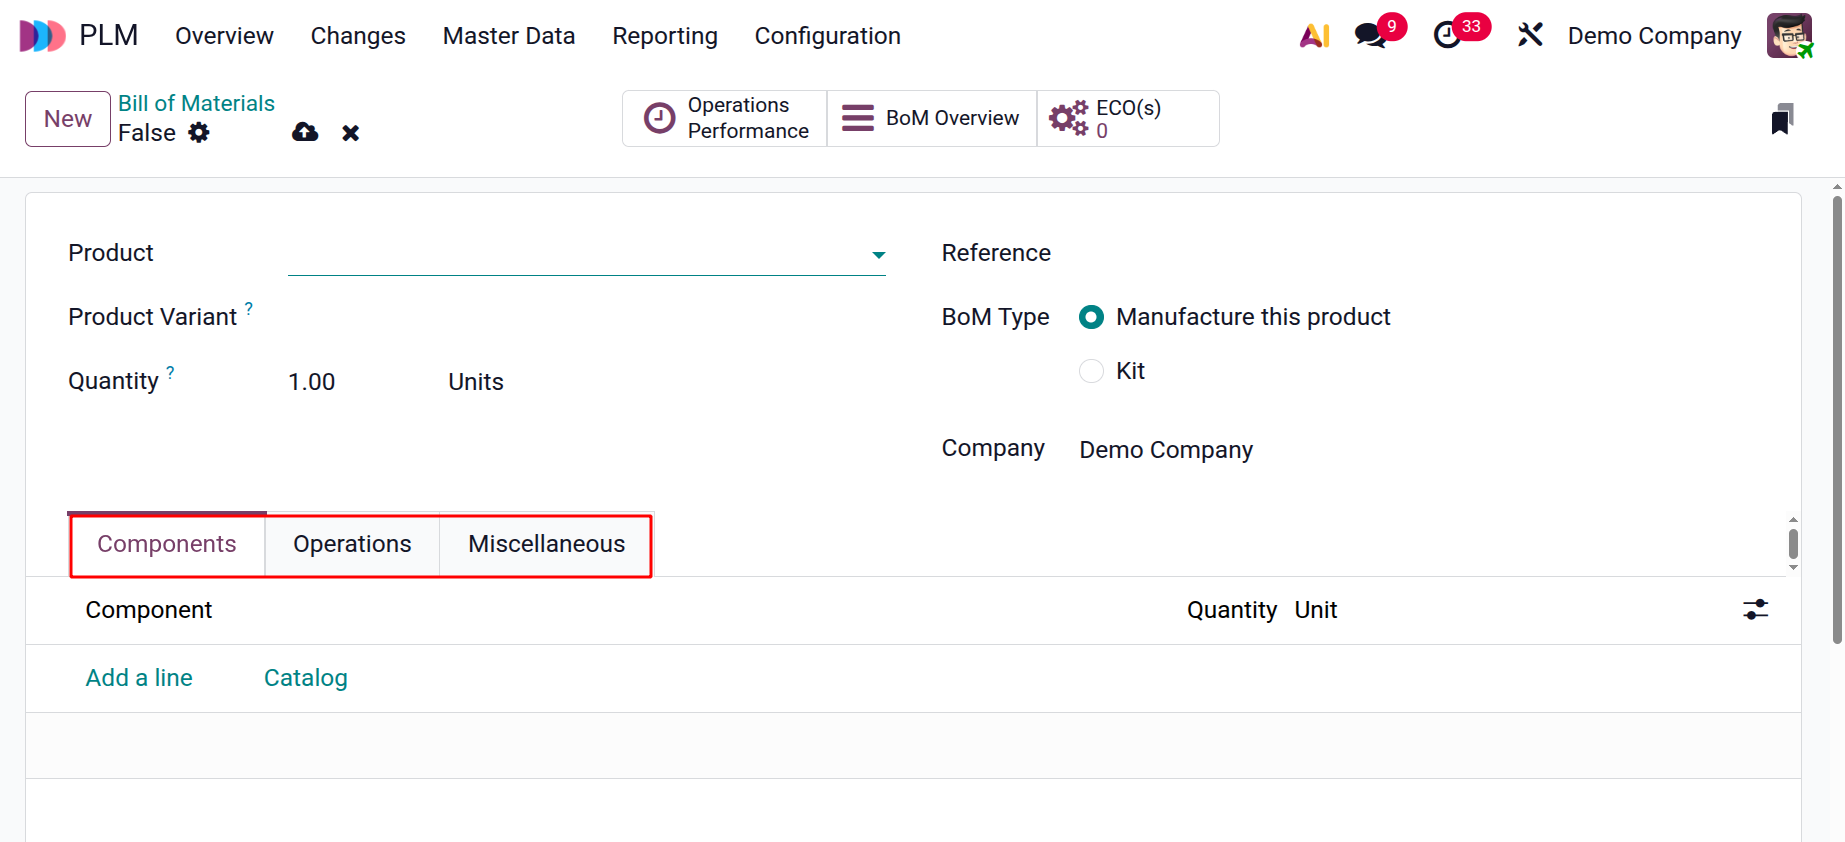Select the Kit radio option
This screenshot has height=842, width=1845.
coord(1091,371)
